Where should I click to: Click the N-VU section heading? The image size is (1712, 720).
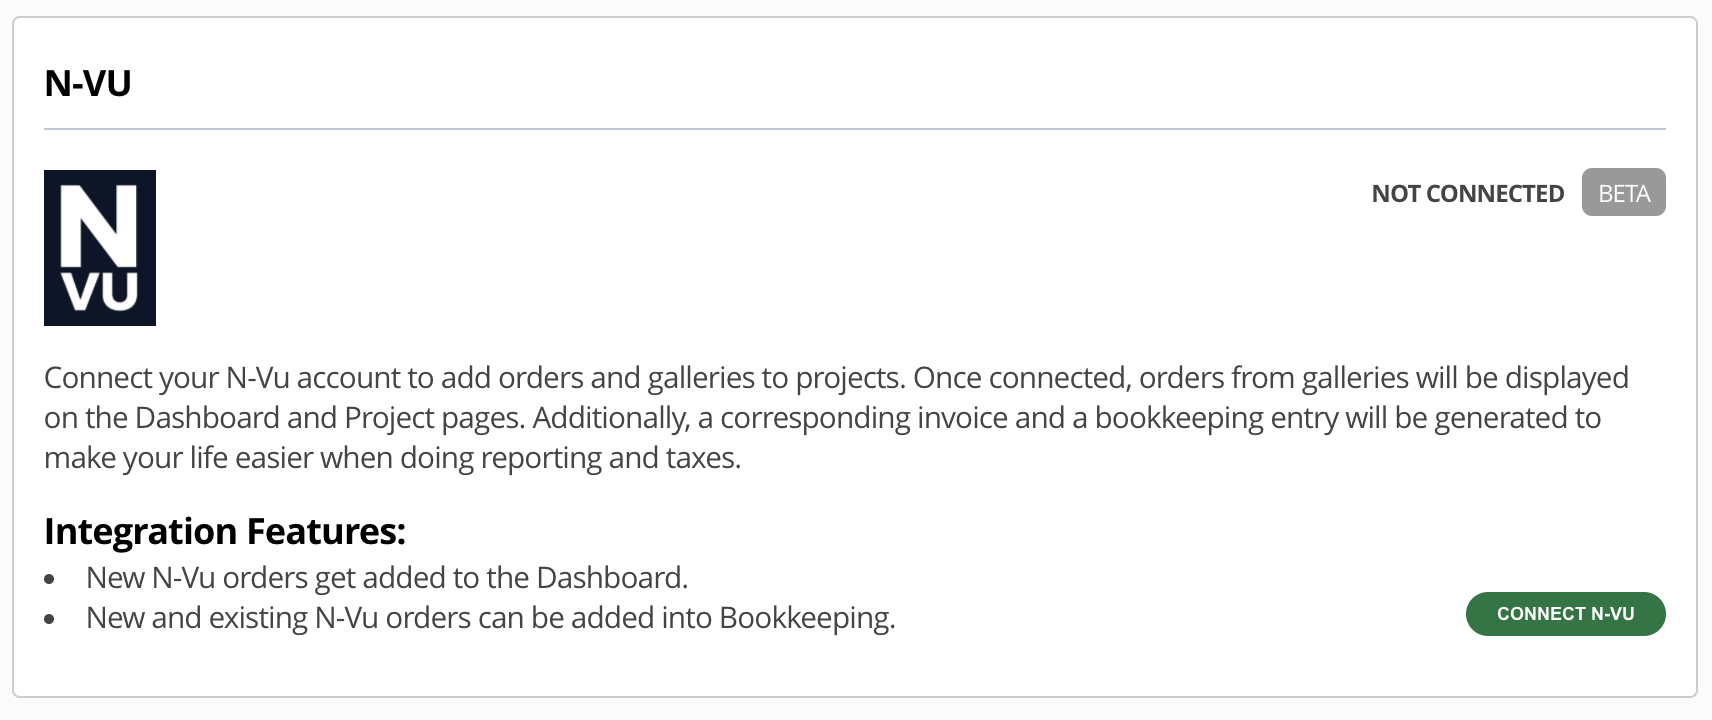click(88, 83)
